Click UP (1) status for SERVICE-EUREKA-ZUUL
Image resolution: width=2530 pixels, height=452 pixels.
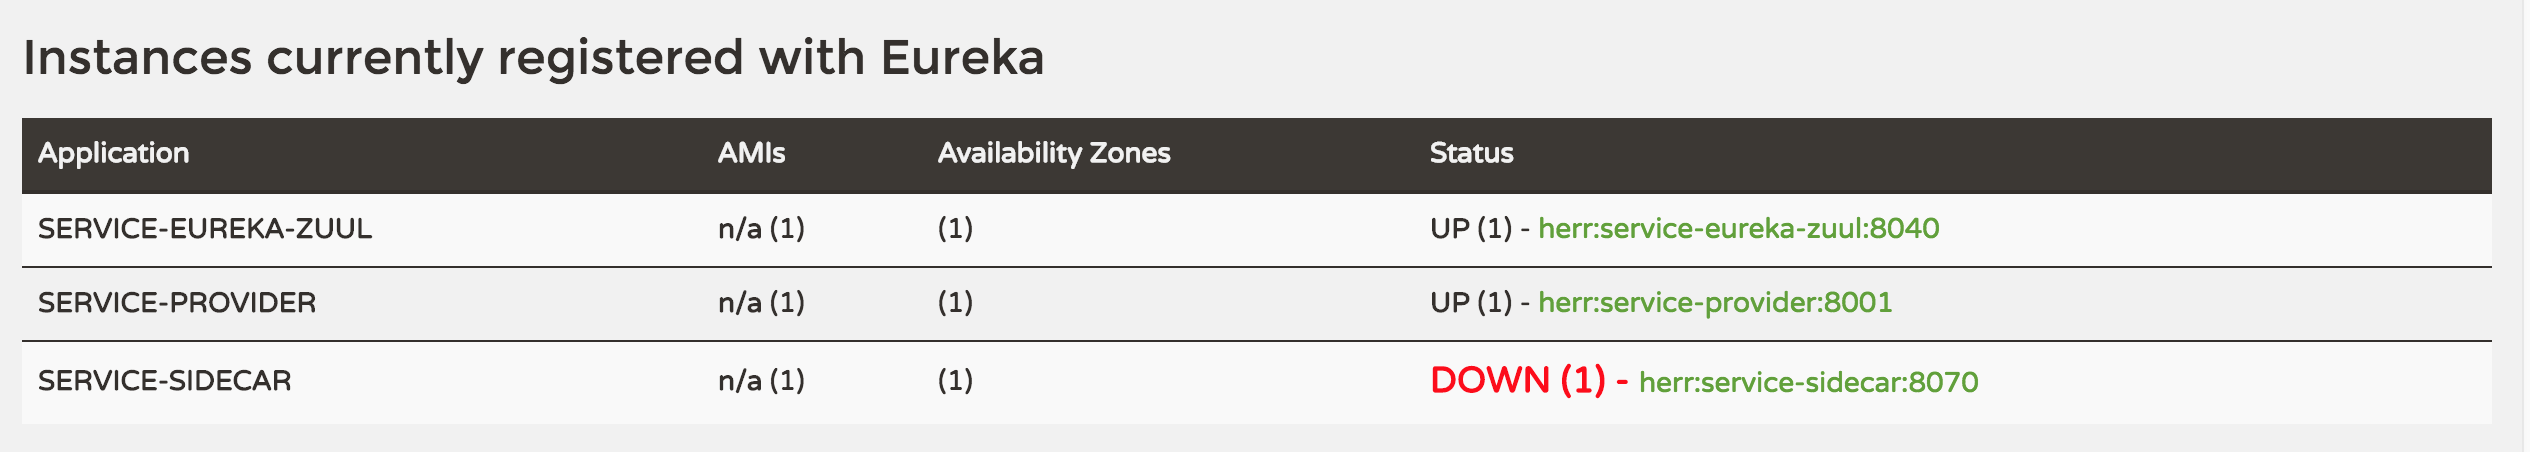tap(1471, 229)
